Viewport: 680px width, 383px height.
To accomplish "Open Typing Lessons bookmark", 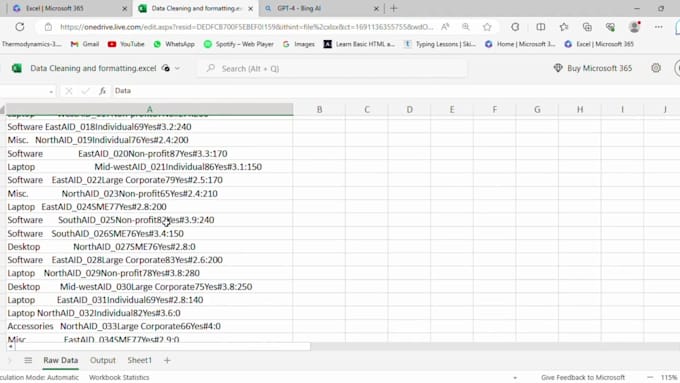I will (440, 44).
